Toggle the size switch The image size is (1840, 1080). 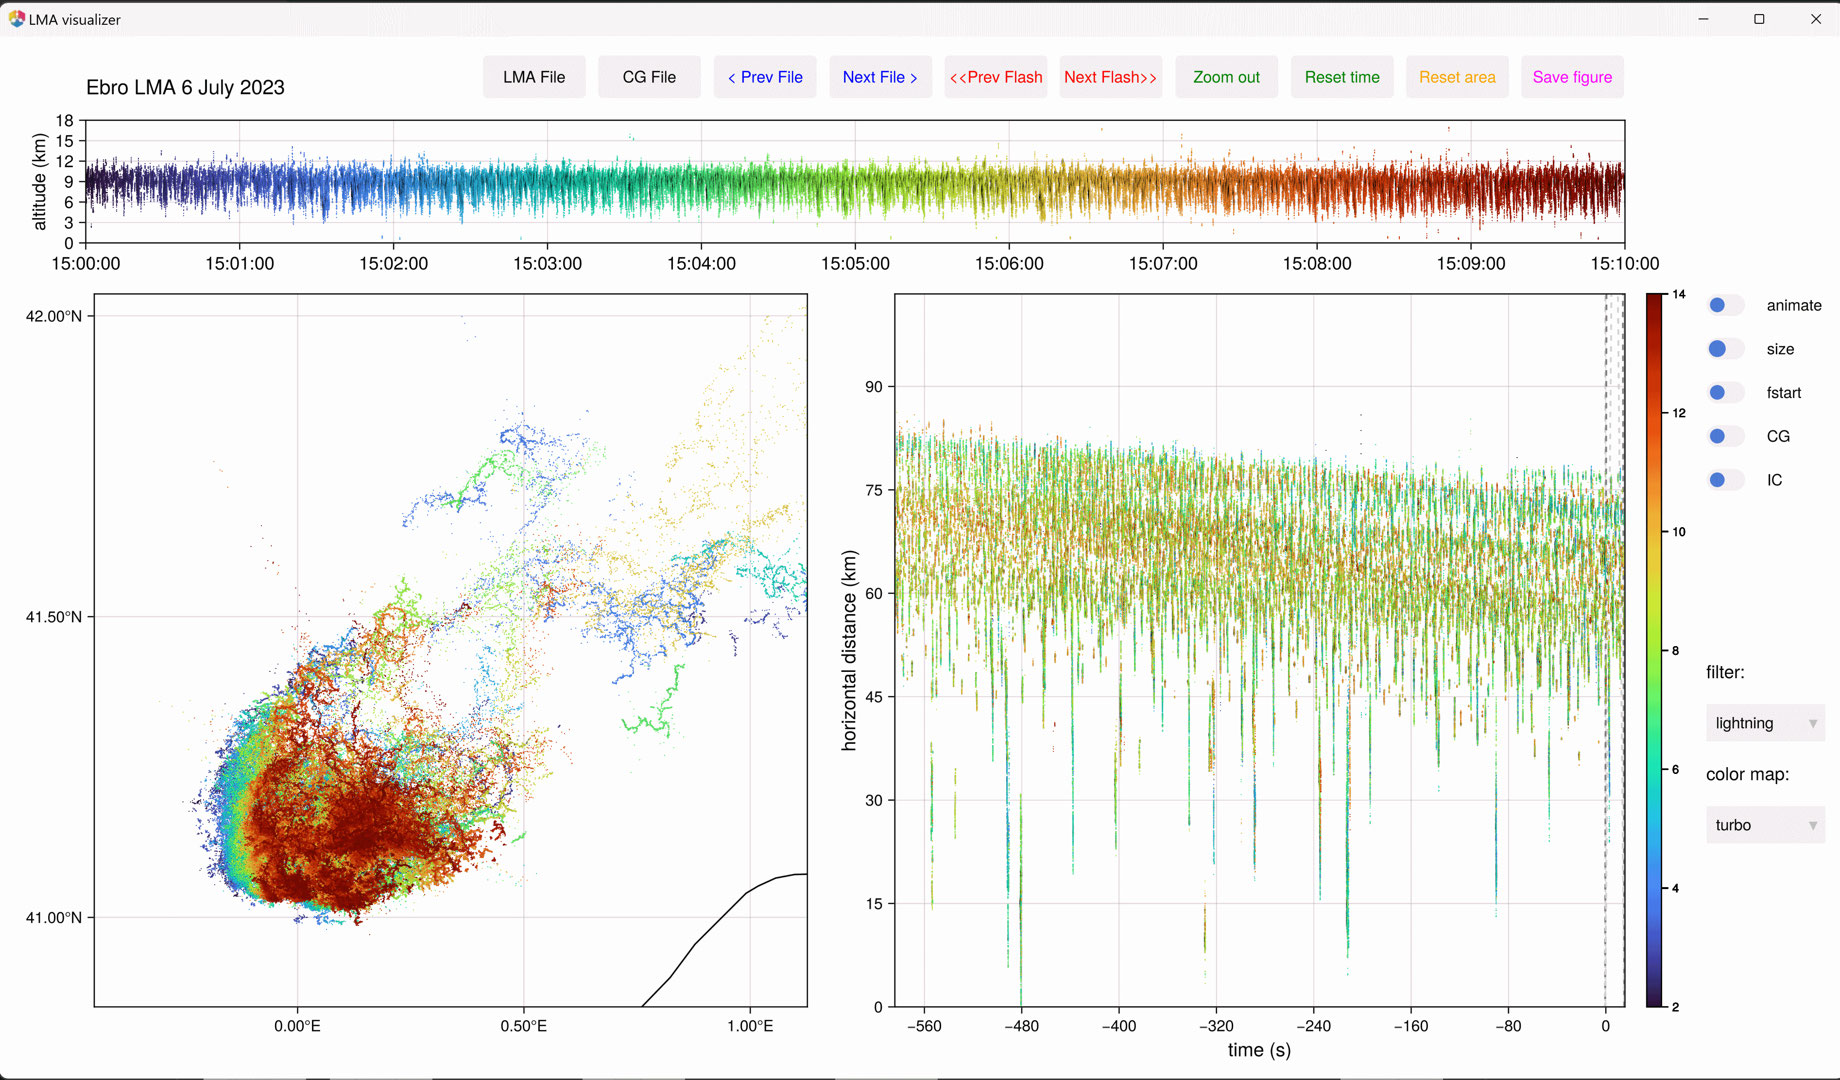tap(1726, 349)
